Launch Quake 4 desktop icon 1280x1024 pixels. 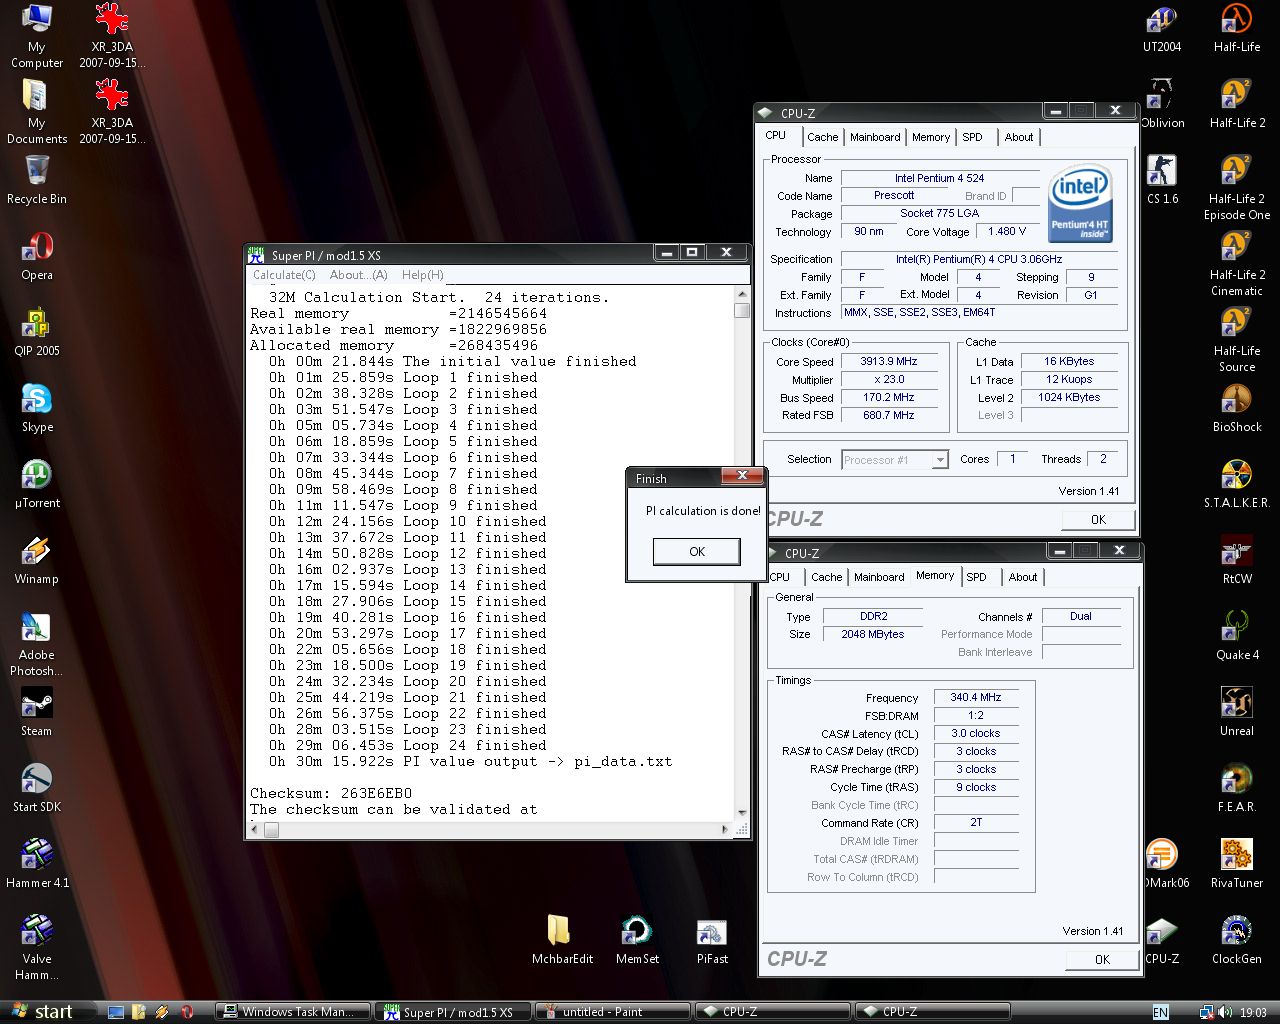(1237, 636)
